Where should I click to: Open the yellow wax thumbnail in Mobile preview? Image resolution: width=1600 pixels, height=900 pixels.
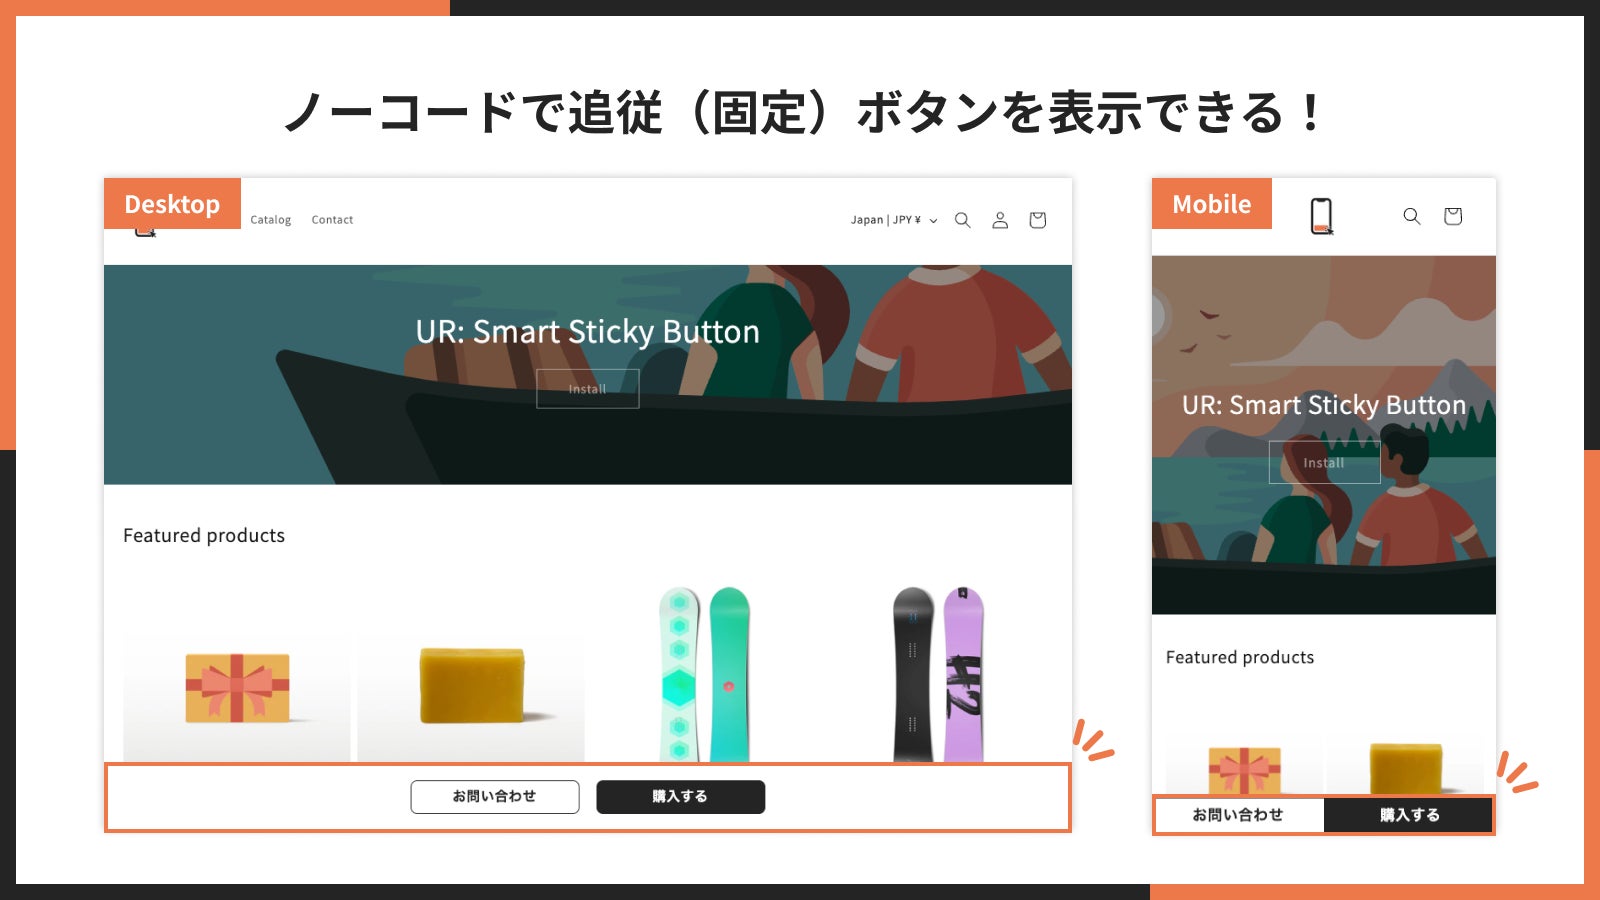point(1406,768)
